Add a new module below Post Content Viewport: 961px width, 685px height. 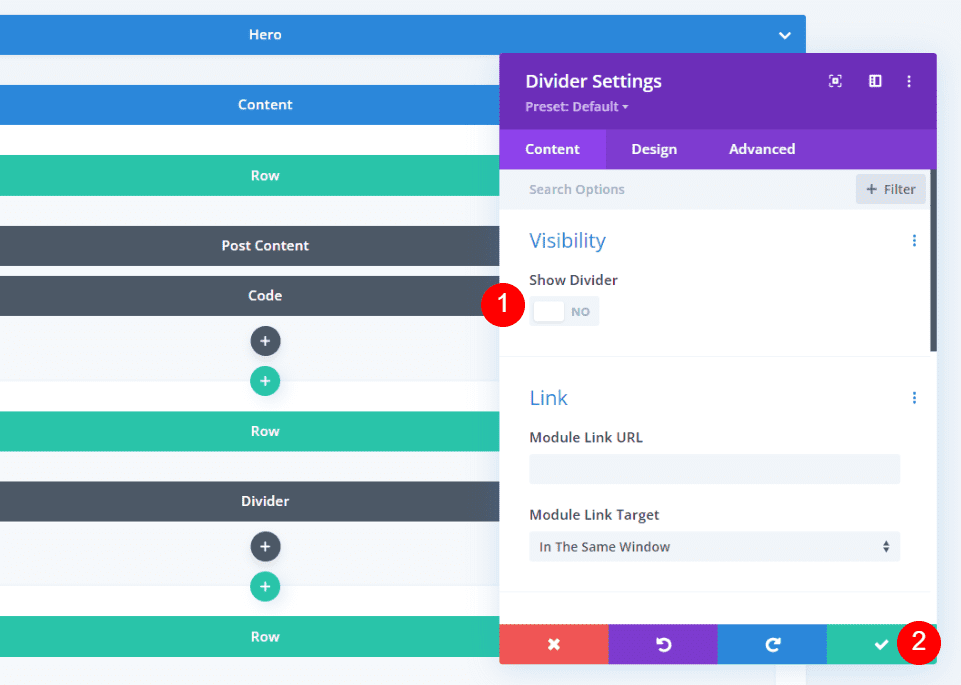pos(265,341)
